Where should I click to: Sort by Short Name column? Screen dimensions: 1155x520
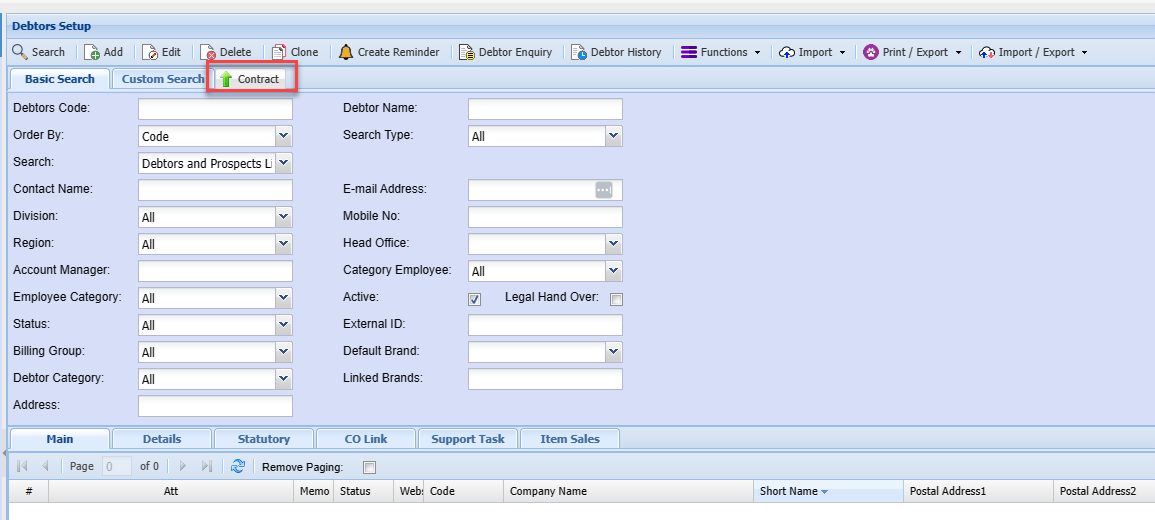[x=828, y=491]
